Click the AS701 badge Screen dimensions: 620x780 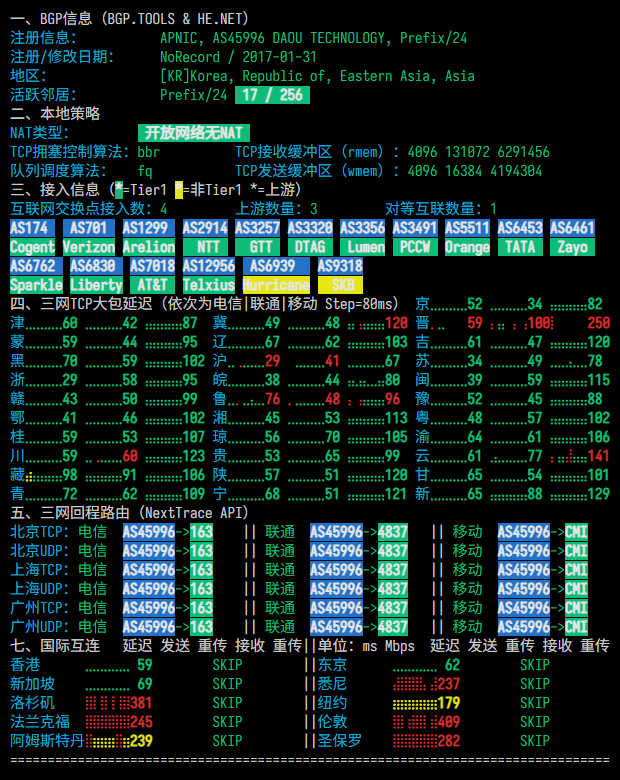click(89, 228)
